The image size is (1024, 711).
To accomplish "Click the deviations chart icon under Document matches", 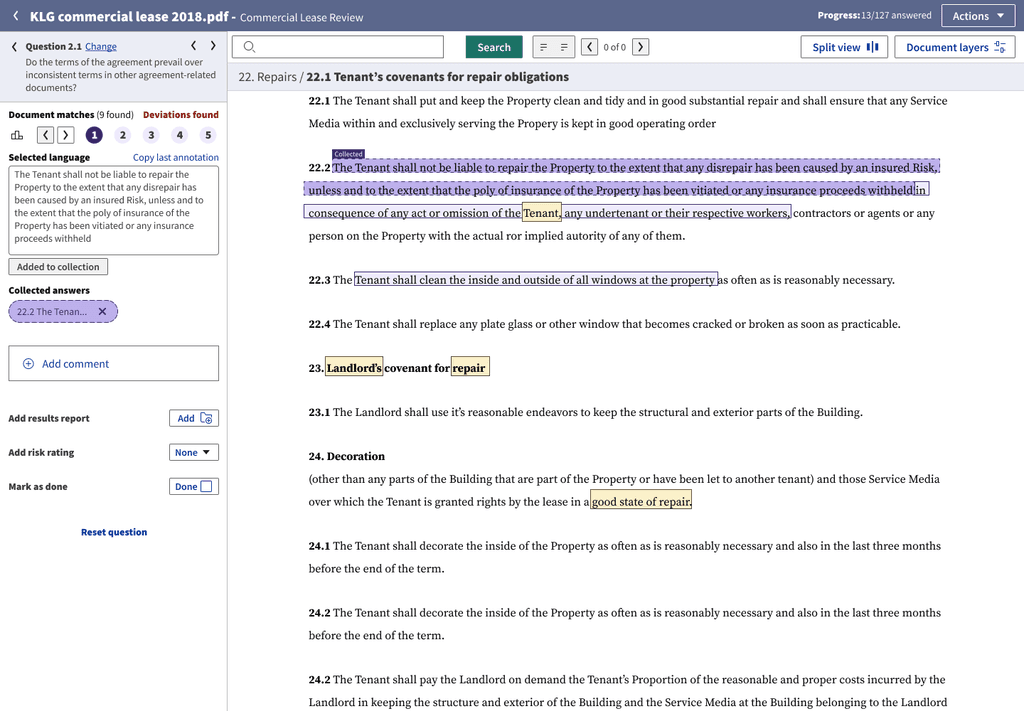I will (x=17, y=135).
